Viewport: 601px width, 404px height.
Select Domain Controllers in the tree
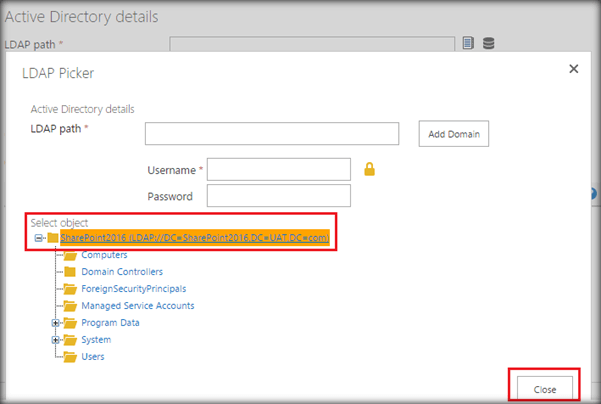(x=122, y=272)
